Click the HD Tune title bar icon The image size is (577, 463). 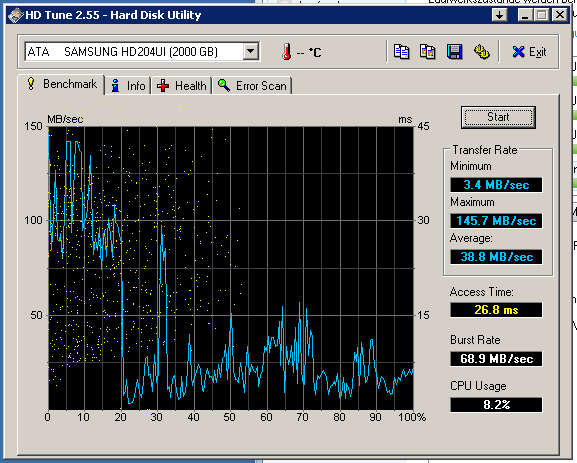(x=15, y=15)
